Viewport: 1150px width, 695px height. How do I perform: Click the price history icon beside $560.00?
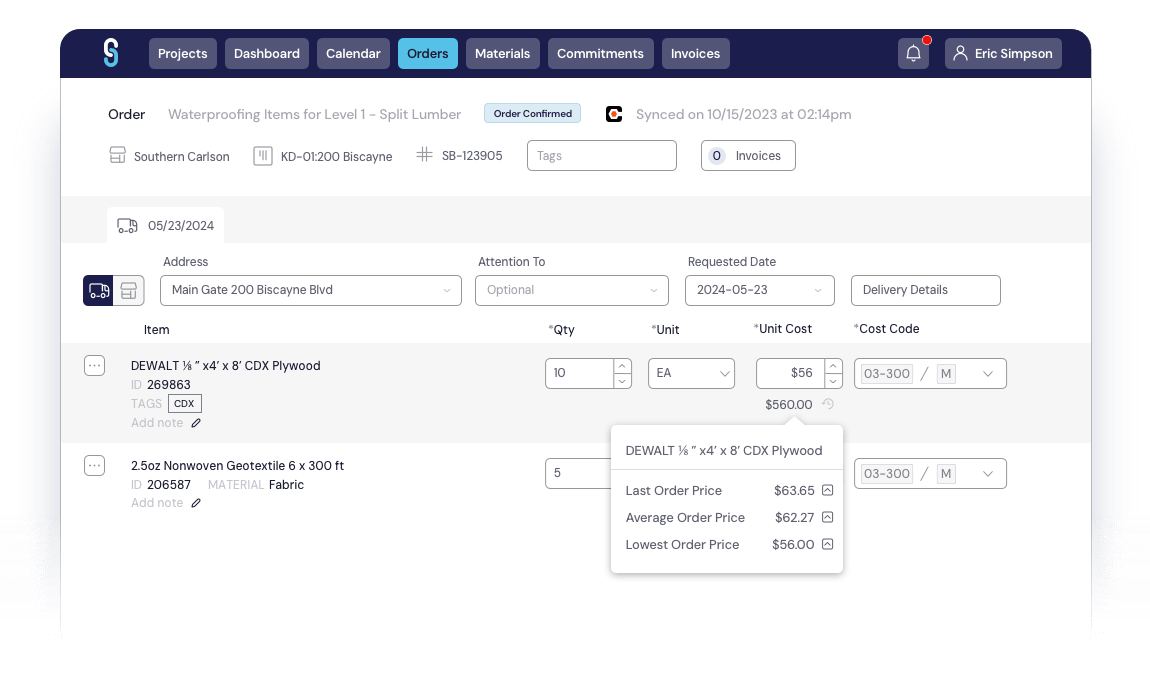coord(827,404)
